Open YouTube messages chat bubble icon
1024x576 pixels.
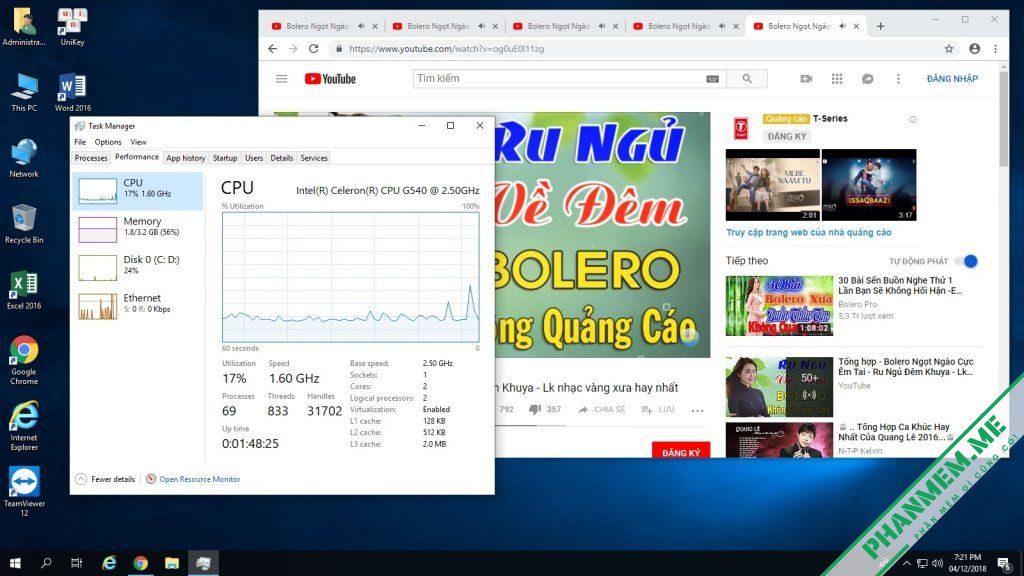click(867, 78)
